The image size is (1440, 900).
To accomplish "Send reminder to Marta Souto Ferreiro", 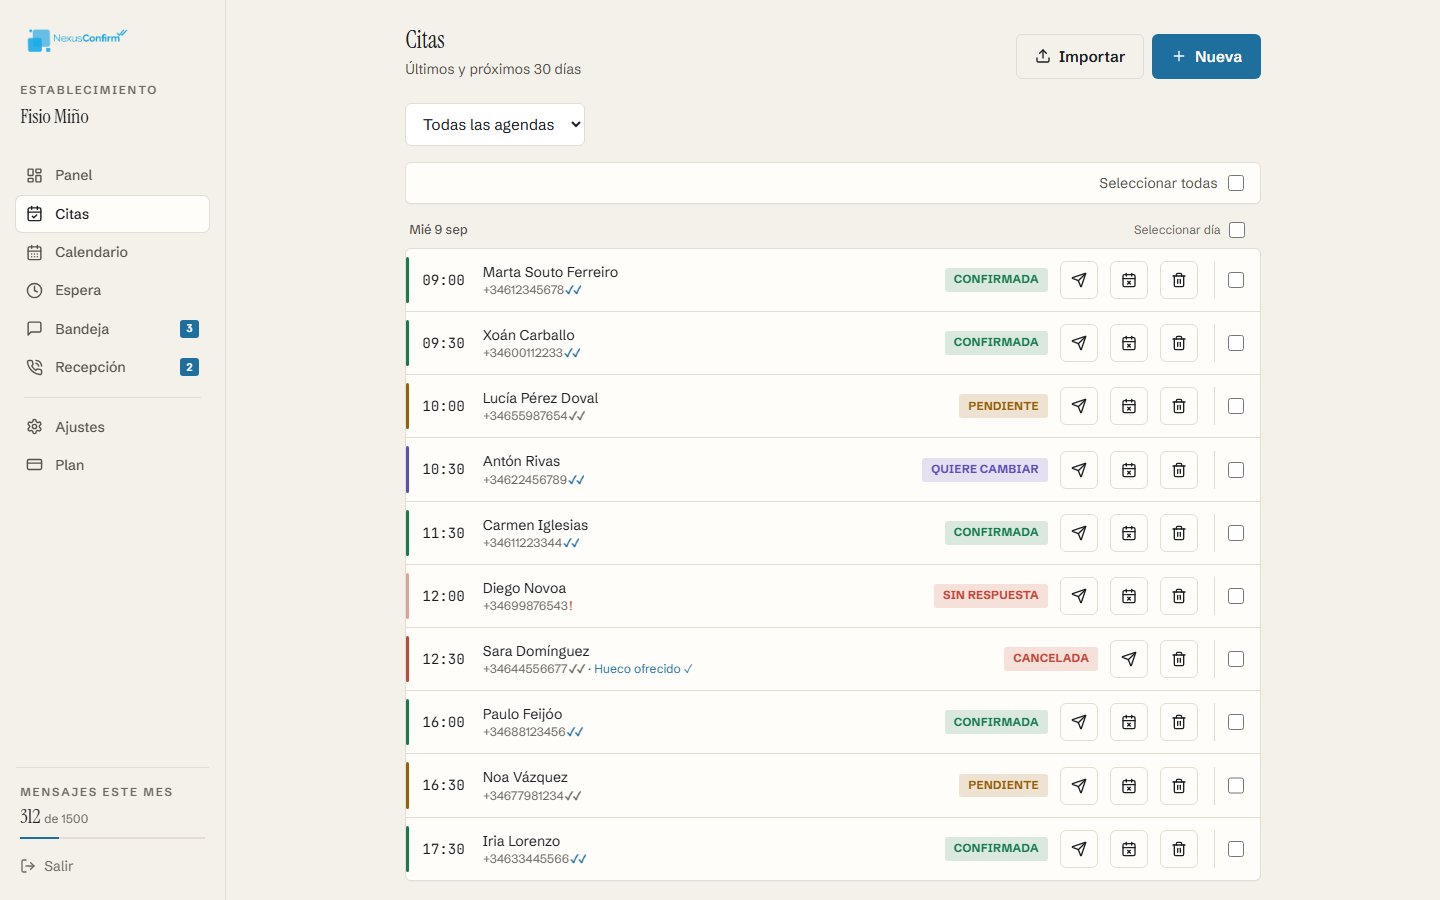I will point(1079,280).
